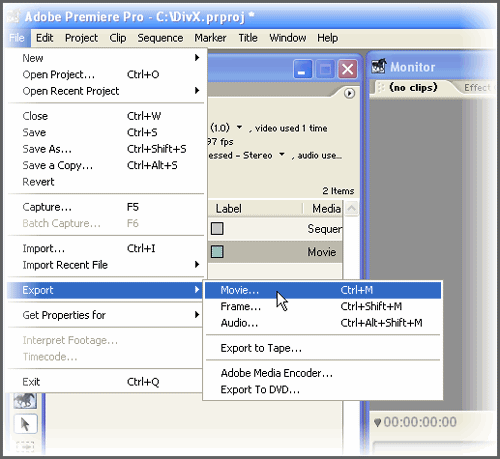Image resolution: width=500 pixels, height=459 pixels.
Task: Close the Project window
Action: pyautogui.click(x=347, y=69)
